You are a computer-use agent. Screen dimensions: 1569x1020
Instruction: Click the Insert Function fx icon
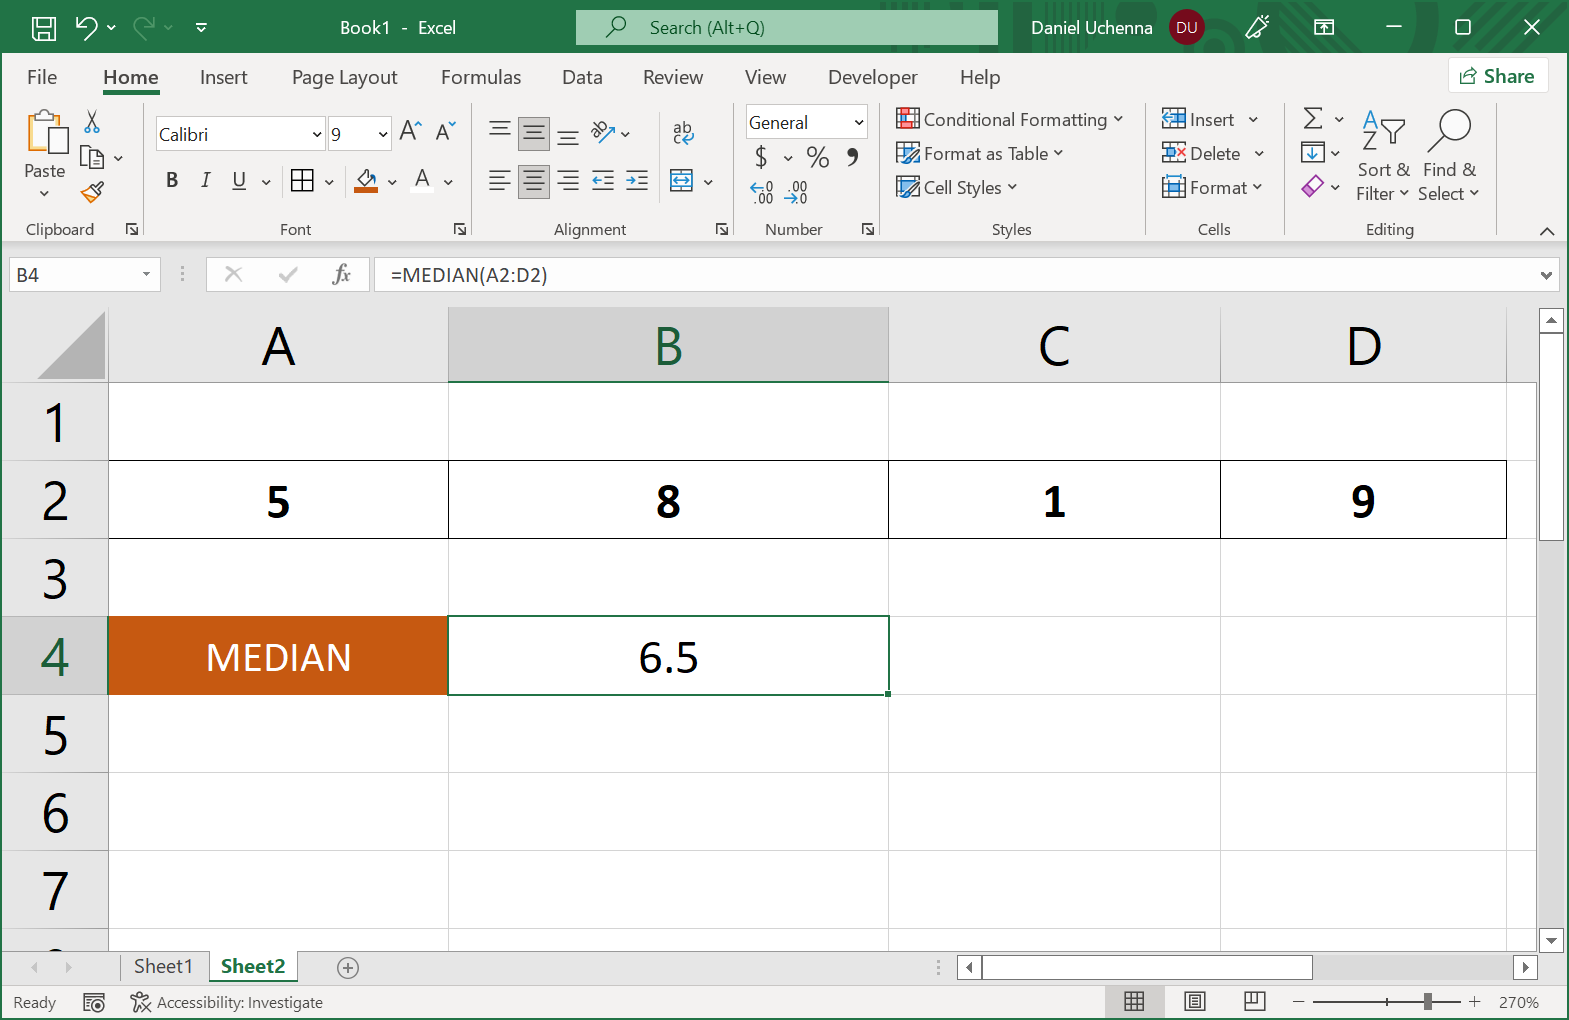pyautogui.click(x=341, y=274)
